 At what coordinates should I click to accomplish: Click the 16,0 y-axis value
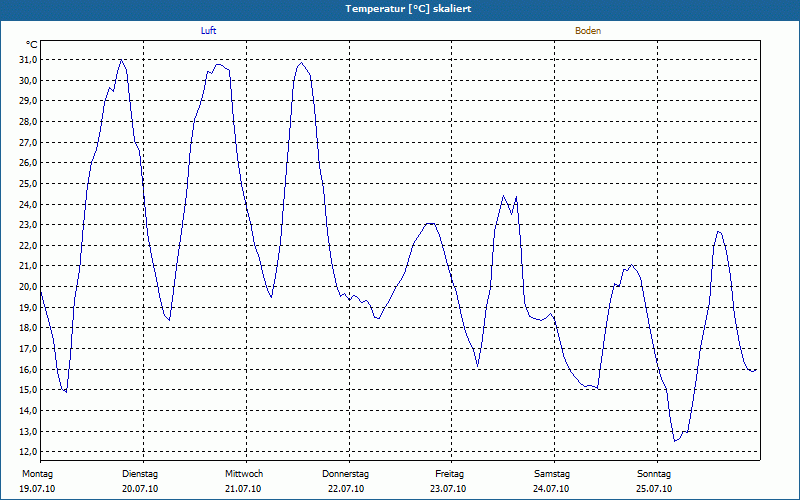[x=28, y=369]
